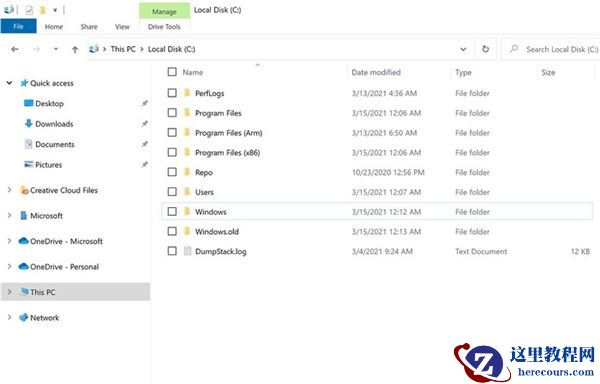Viewport: 600px width, 384px height.
Task: Open the Drive Tools tab
Action: [164, 27]
